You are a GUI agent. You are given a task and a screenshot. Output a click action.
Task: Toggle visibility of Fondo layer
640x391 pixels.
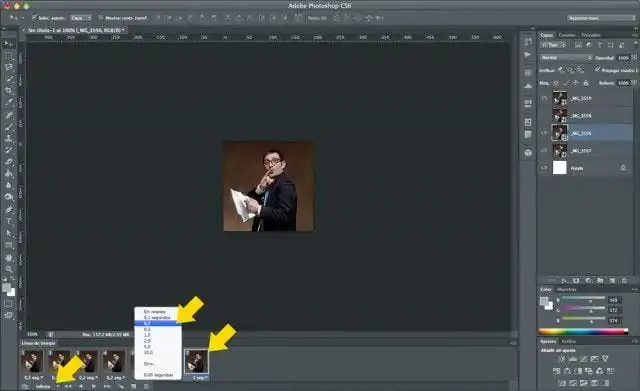click(544, 168)
